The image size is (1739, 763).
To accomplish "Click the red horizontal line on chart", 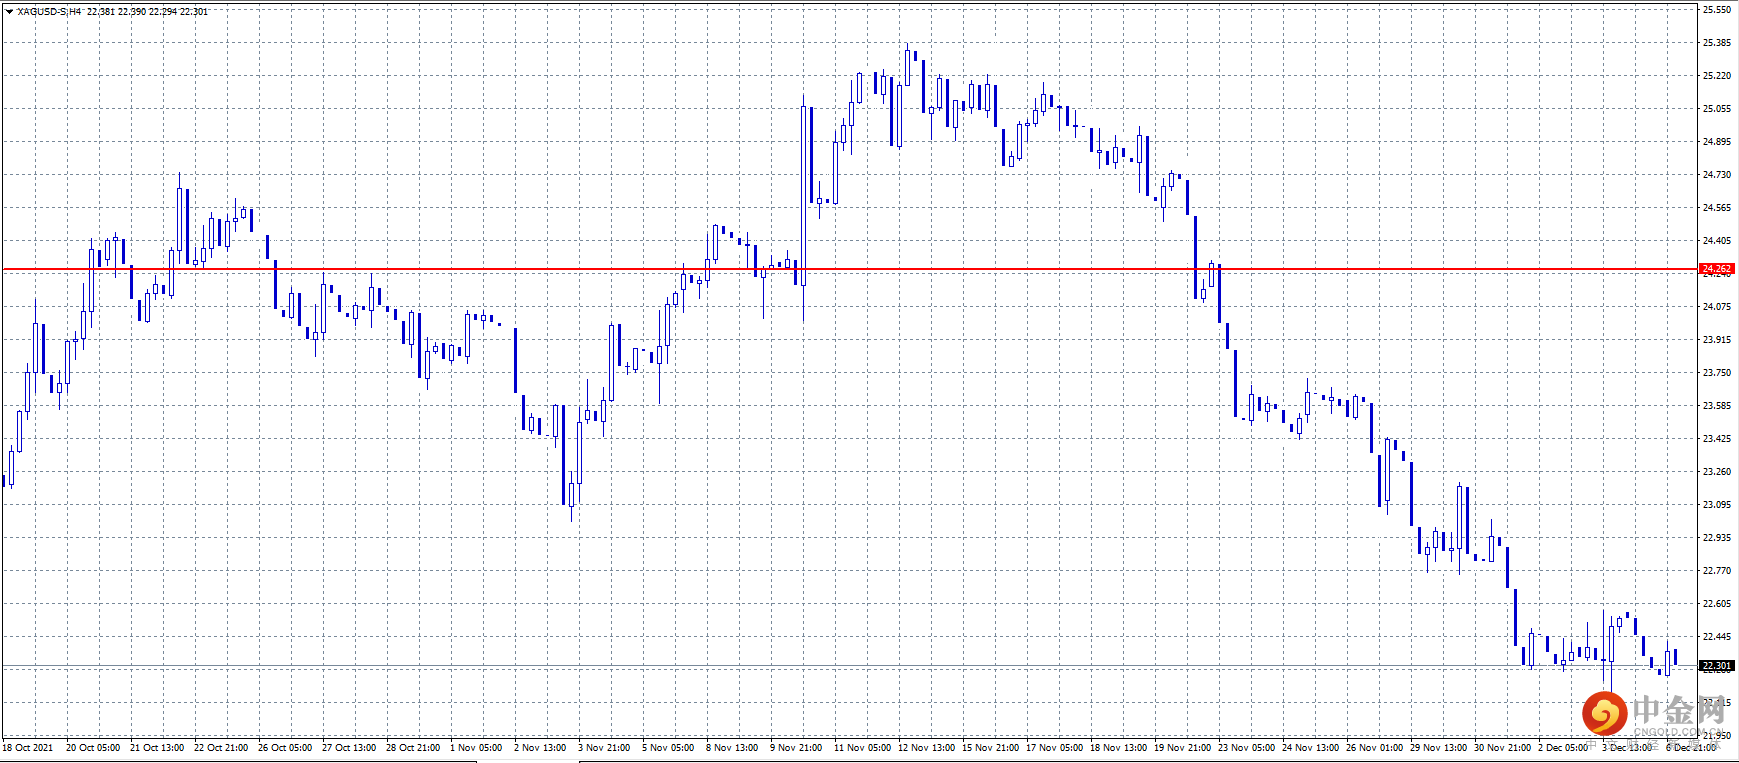I will tap(850, 269).
